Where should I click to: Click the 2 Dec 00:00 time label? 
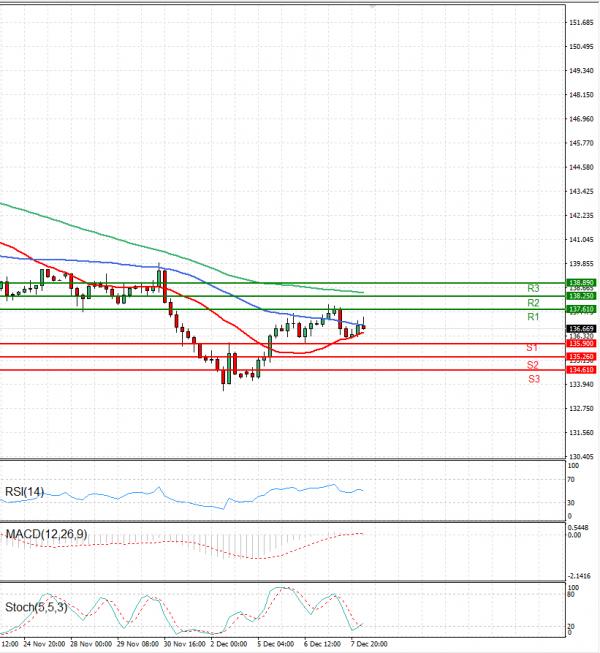229,644
